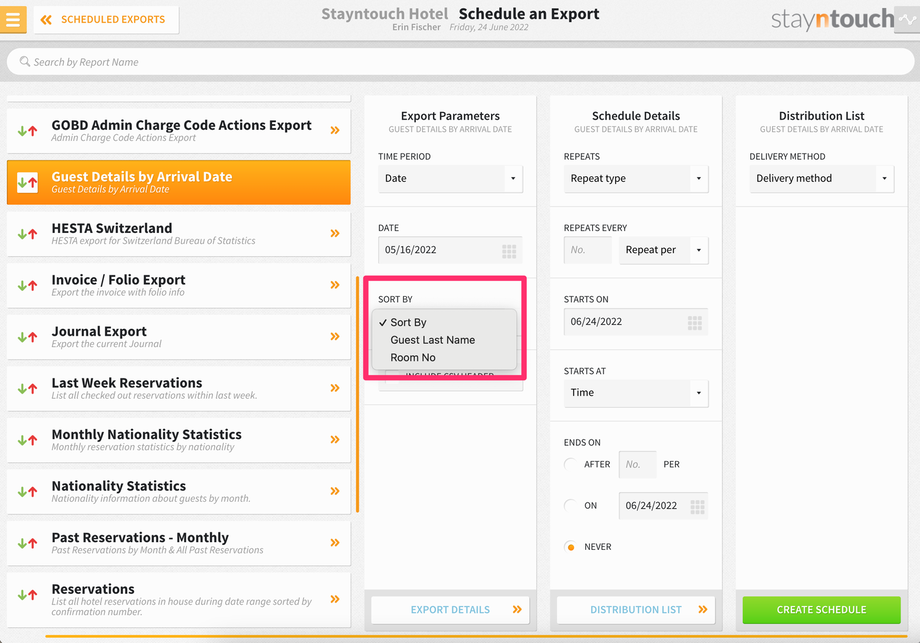Click the staynTouch logo
This screenshot has width=920, height=643.
pyautogui.click(x=833, y=19)
